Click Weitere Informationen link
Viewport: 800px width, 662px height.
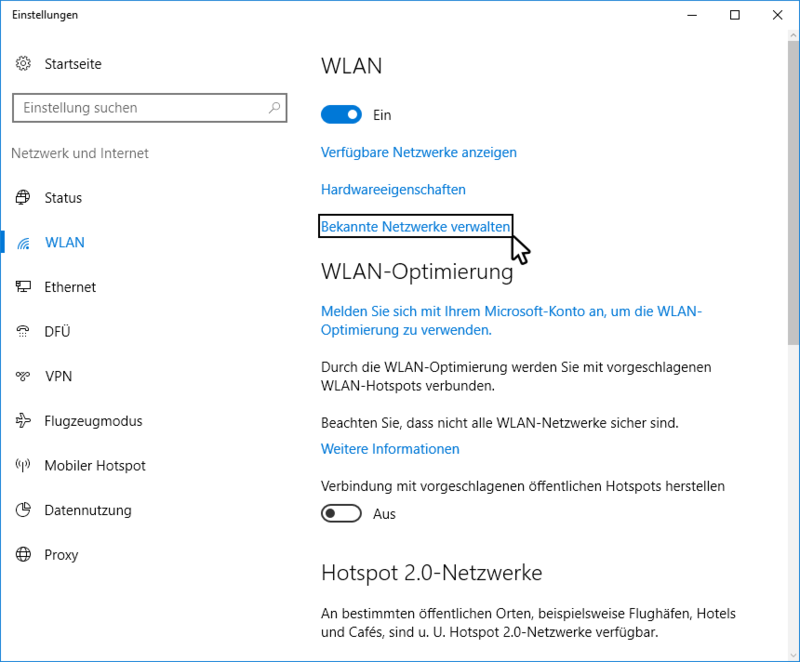[x=390, y=449]
